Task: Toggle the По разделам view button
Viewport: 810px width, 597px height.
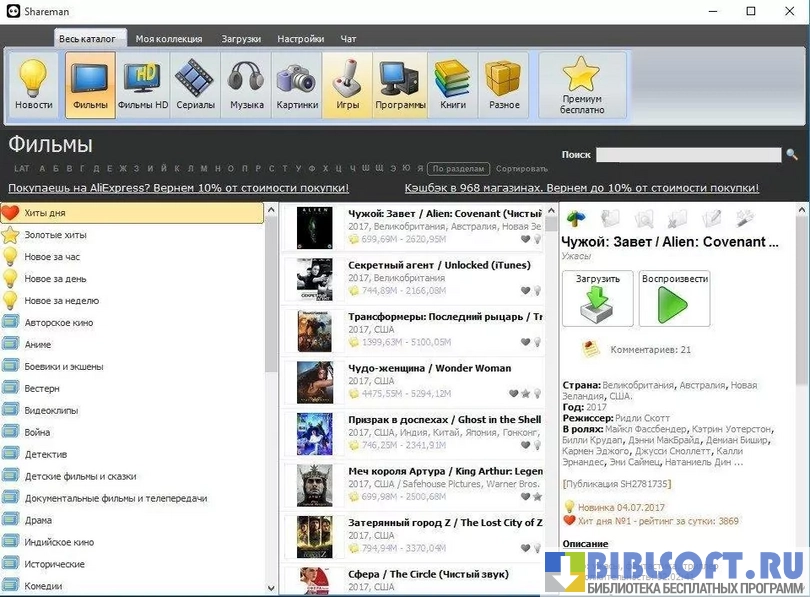Action: pos(460,169)
